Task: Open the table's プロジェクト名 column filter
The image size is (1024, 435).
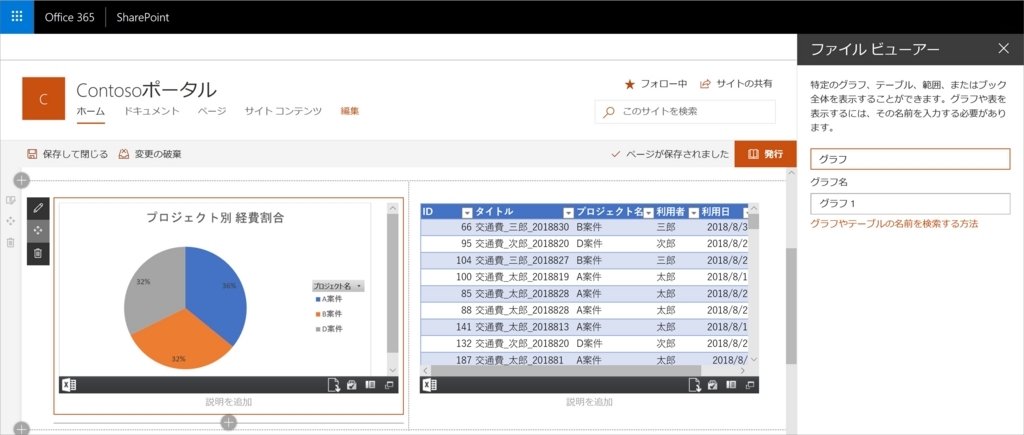Action: (648, 212)
